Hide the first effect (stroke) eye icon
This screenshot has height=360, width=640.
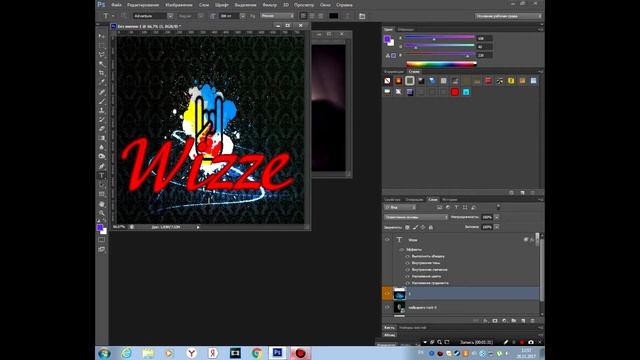407,256
